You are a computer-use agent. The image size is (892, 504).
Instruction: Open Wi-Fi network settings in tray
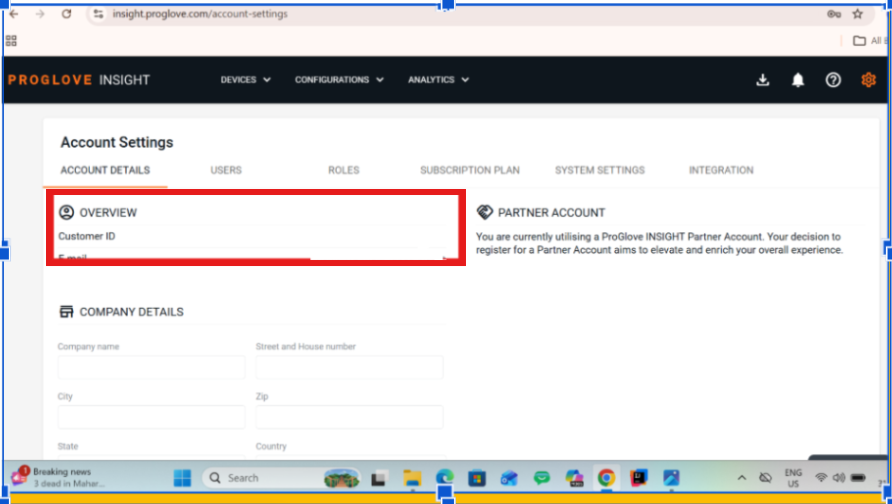click(820, 478)
